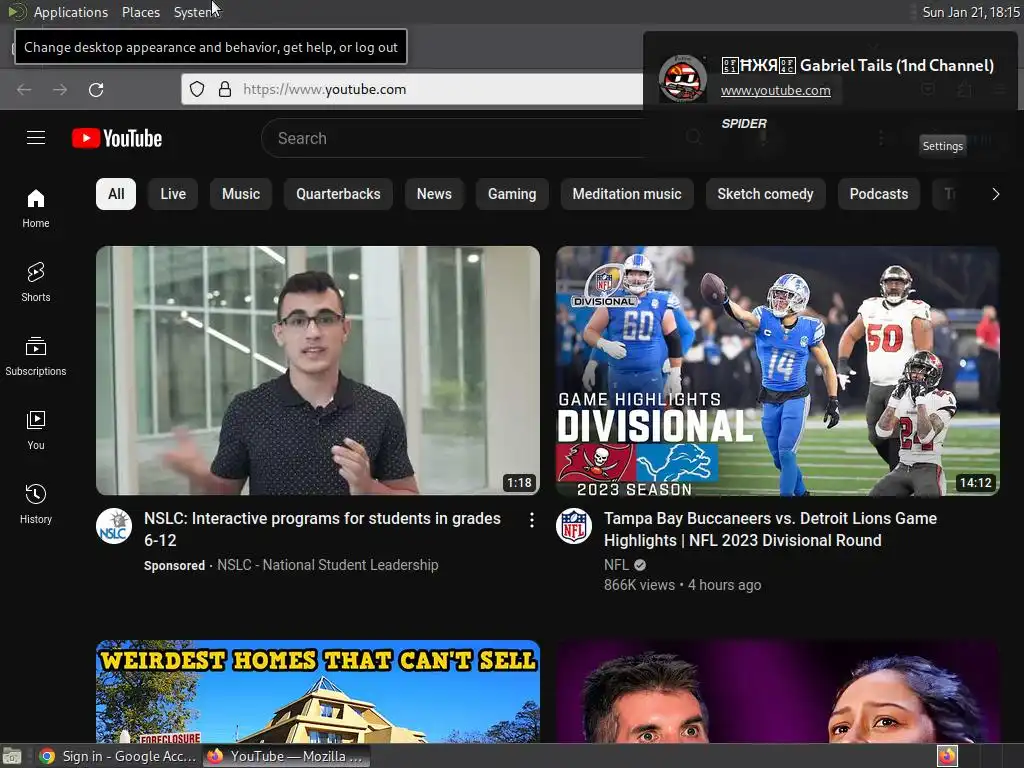Open the Weirdest Homes That Can't Sell thumbnail
The image size is (1024, 768).
tap(318, 691)
